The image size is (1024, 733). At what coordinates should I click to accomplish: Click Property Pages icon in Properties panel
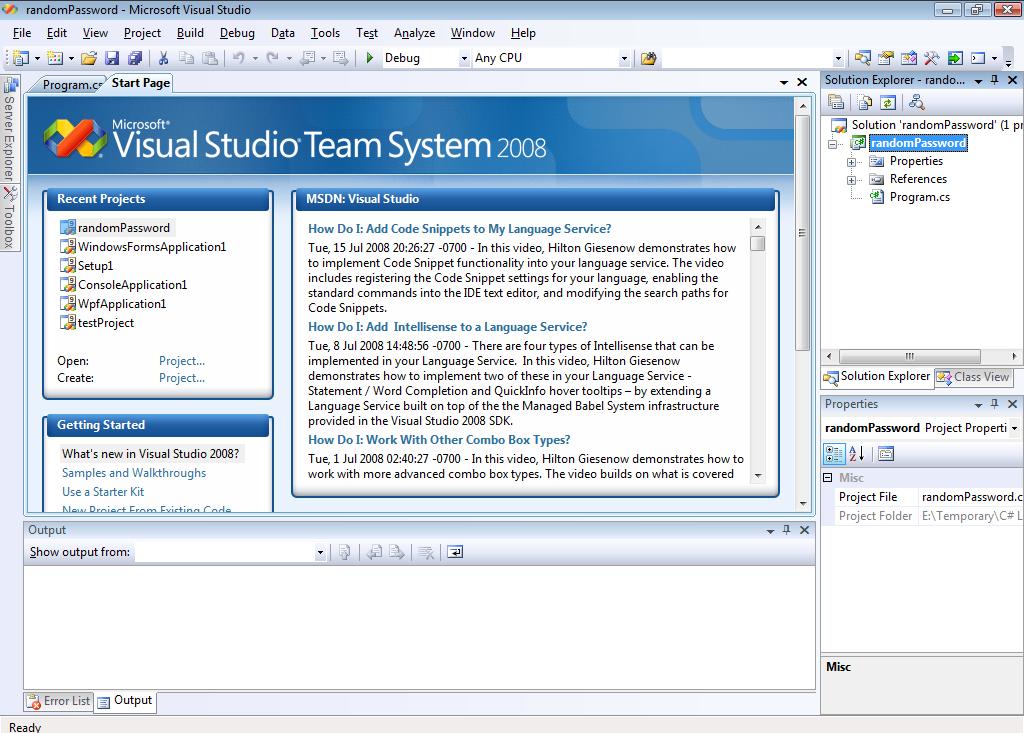tap(886, 453)
